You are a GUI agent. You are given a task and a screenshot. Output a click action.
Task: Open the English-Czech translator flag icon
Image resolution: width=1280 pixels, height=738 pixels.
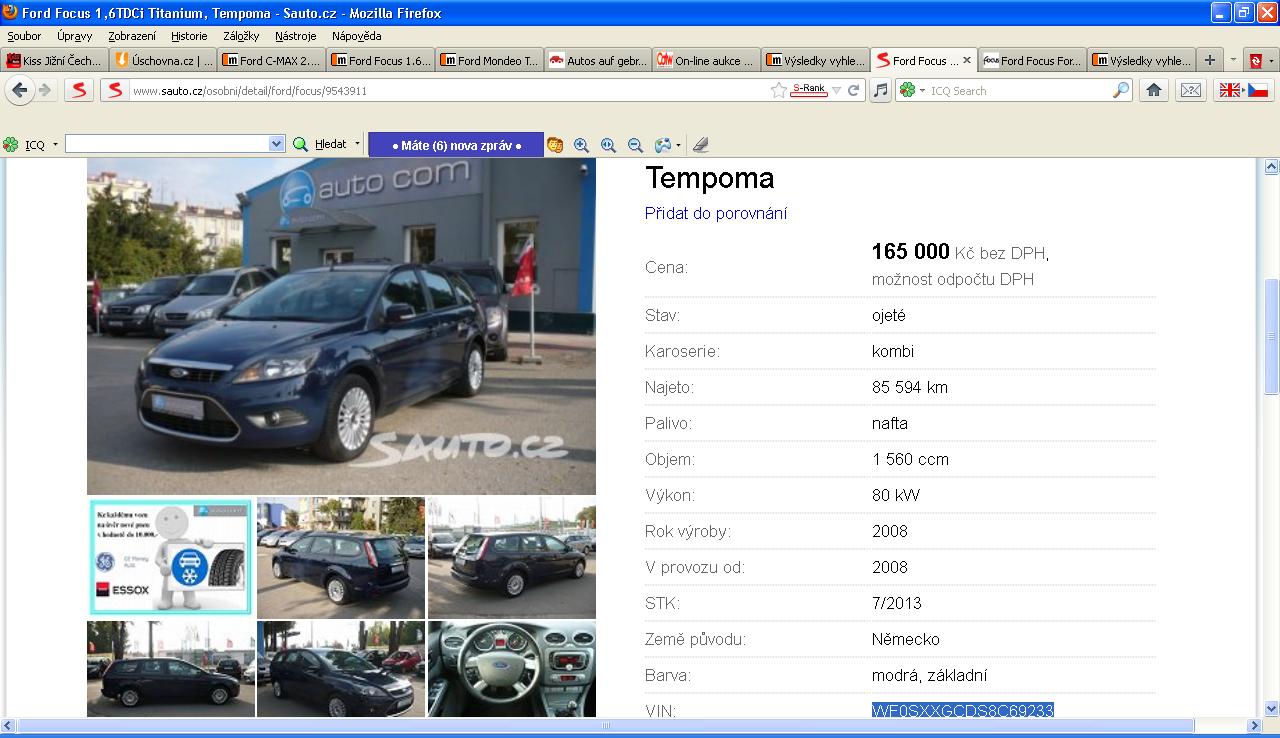1242,90
